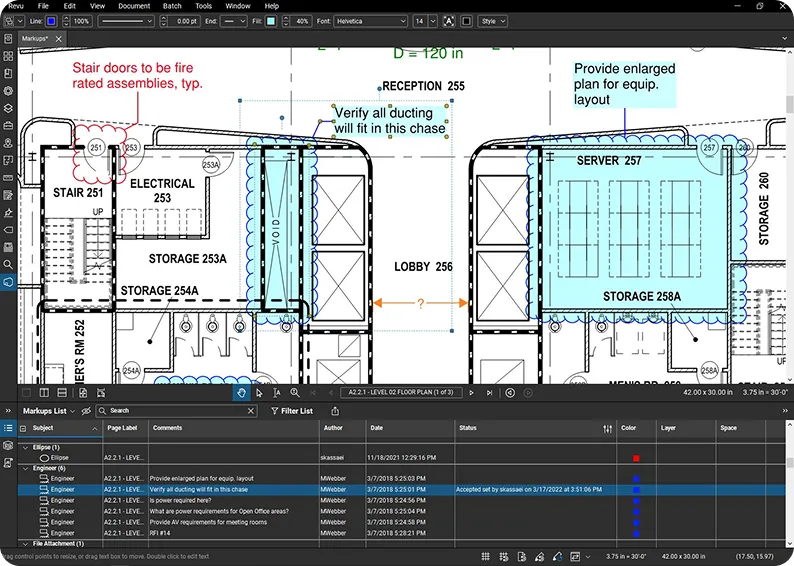Open the Signatures panel icon
Viewport: 794px width, 566px height.
[8, 213]
